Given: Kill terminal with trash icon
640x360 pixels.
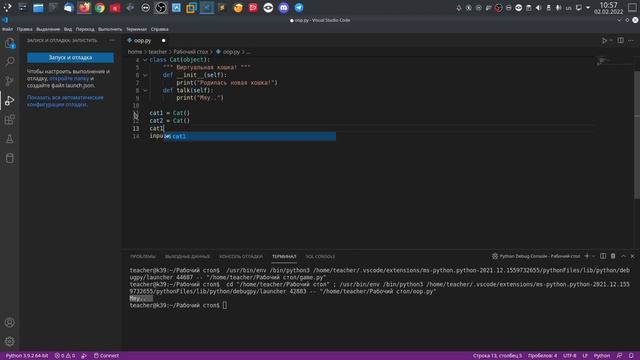Looking at the screenshot, I should coord(613,256).
